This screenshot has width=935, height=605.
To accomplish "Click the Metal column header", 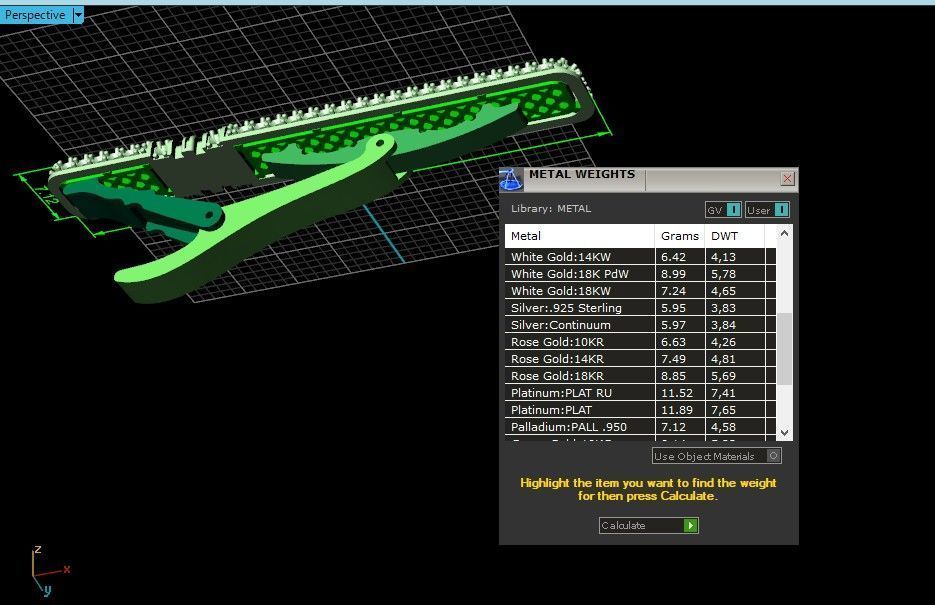I will [x=580, y=236].
